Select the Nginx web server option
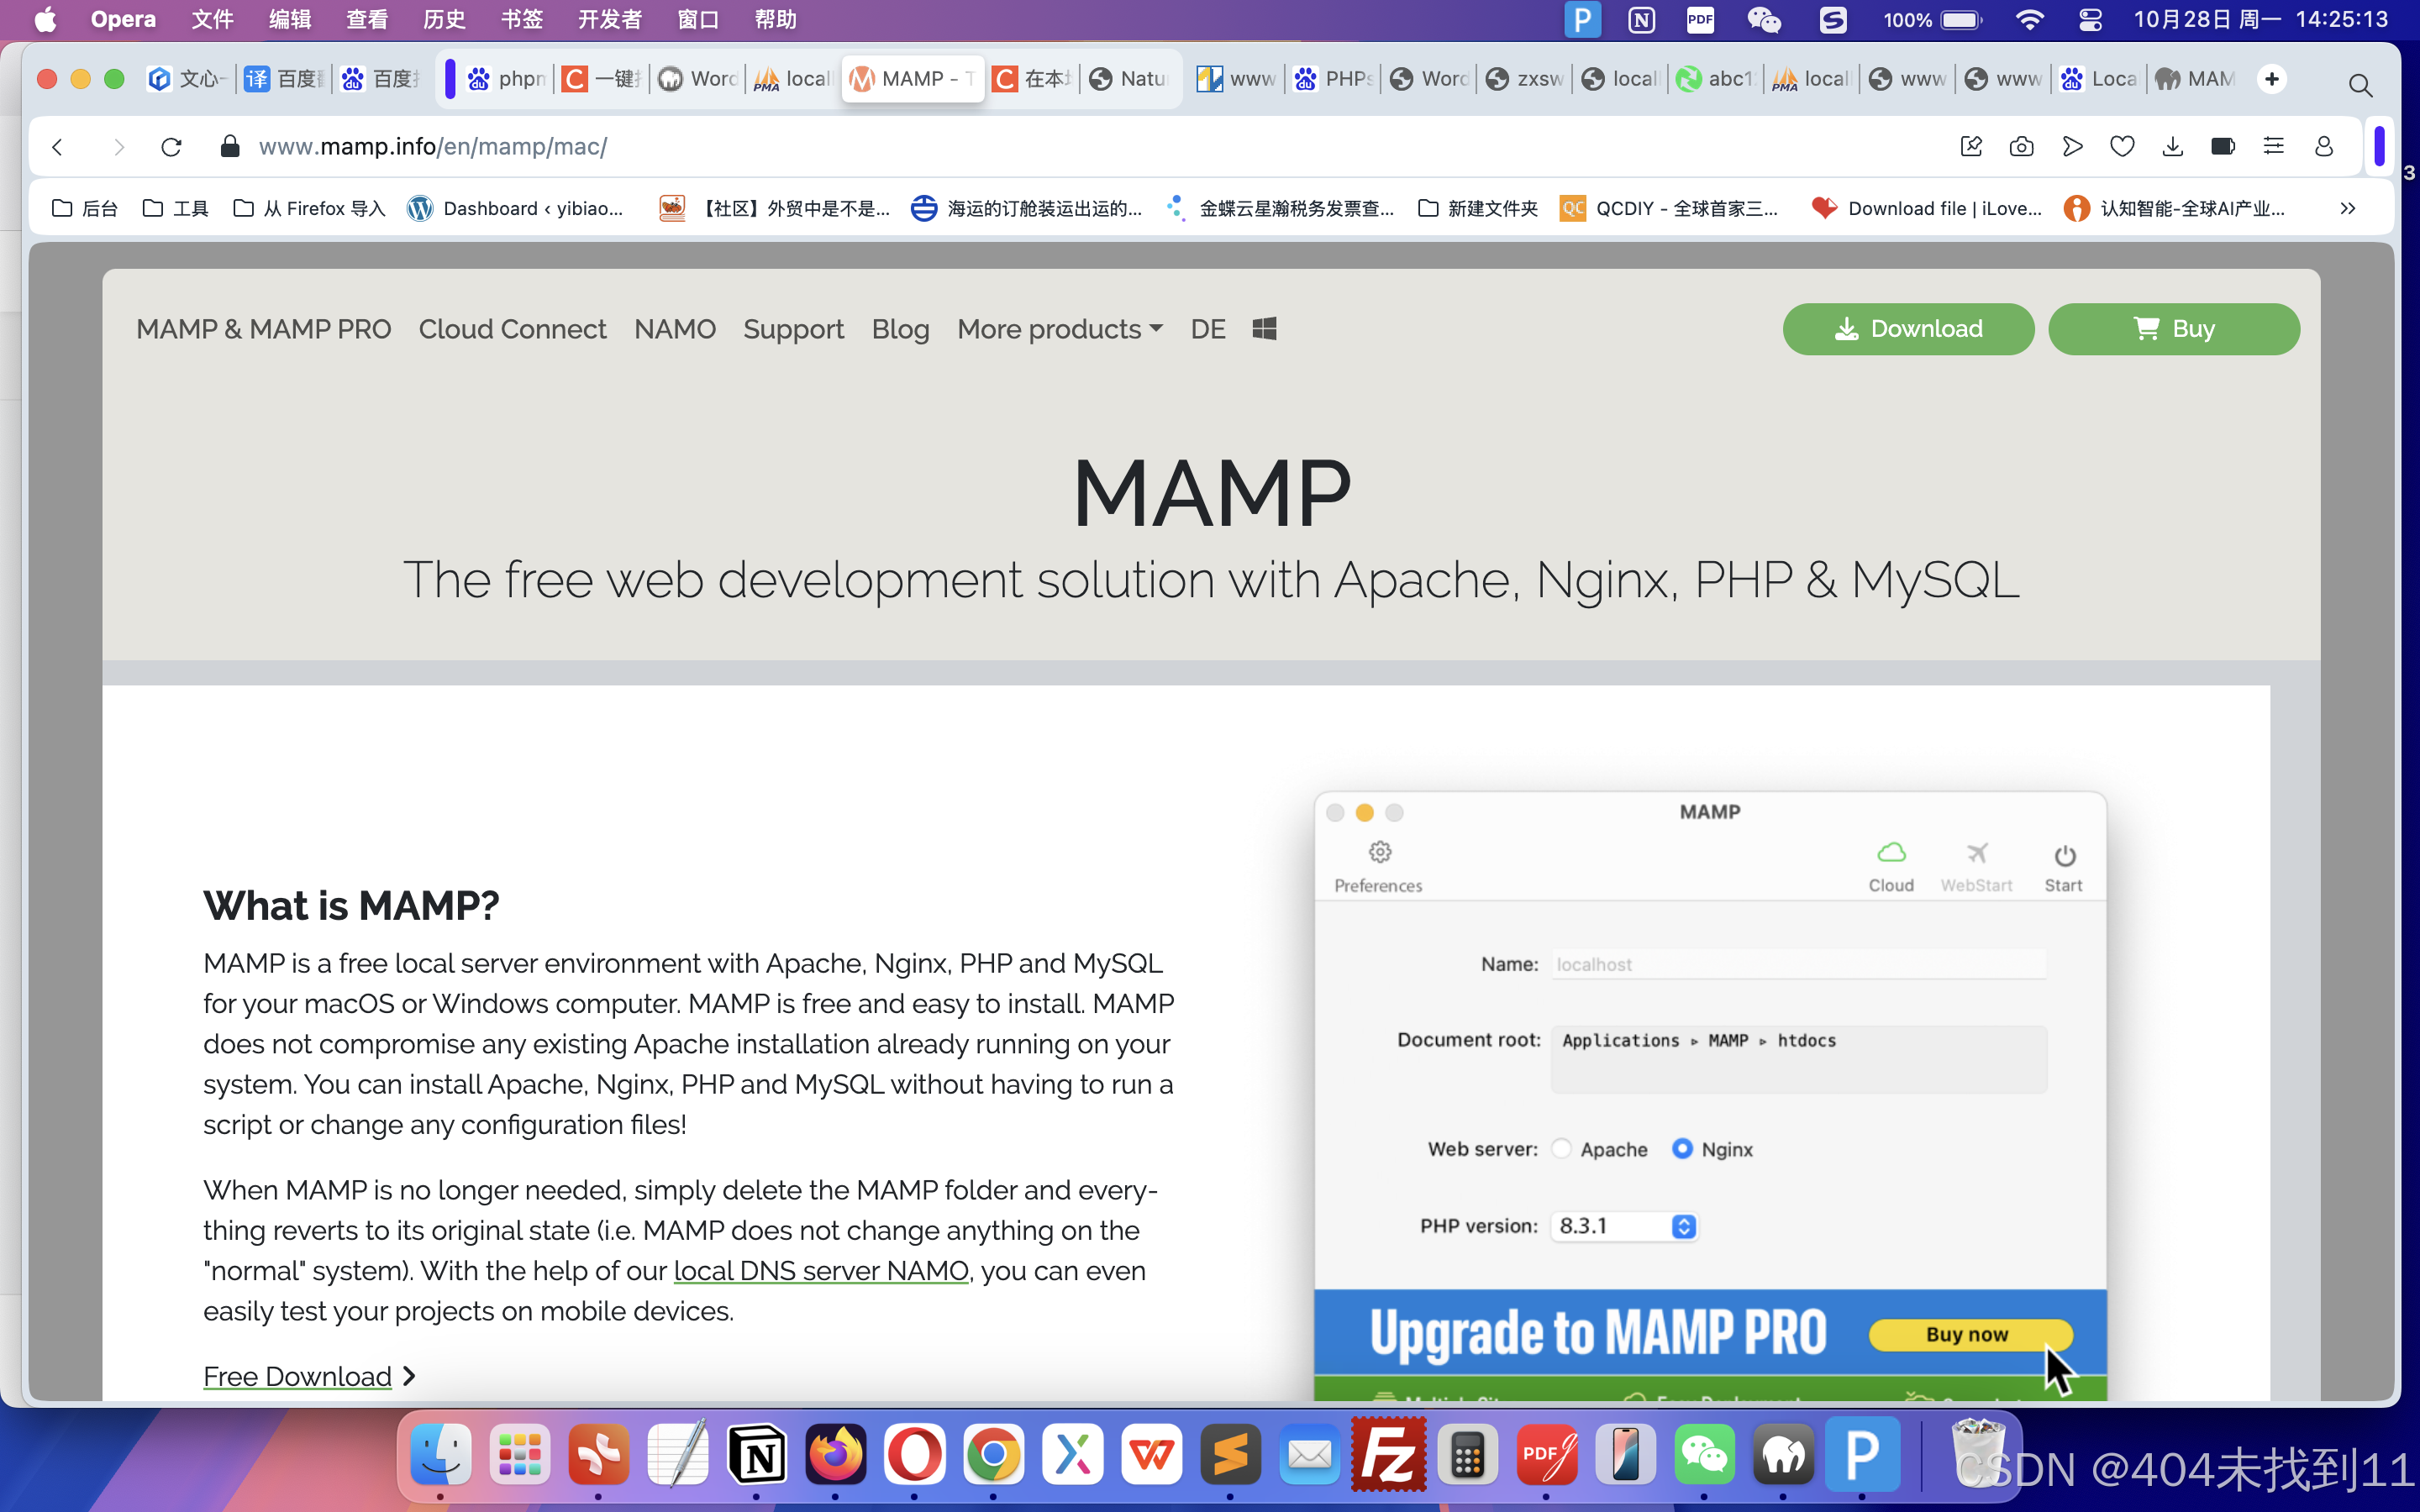Screen dimensions: 2420x1512 [1684, 1148]
